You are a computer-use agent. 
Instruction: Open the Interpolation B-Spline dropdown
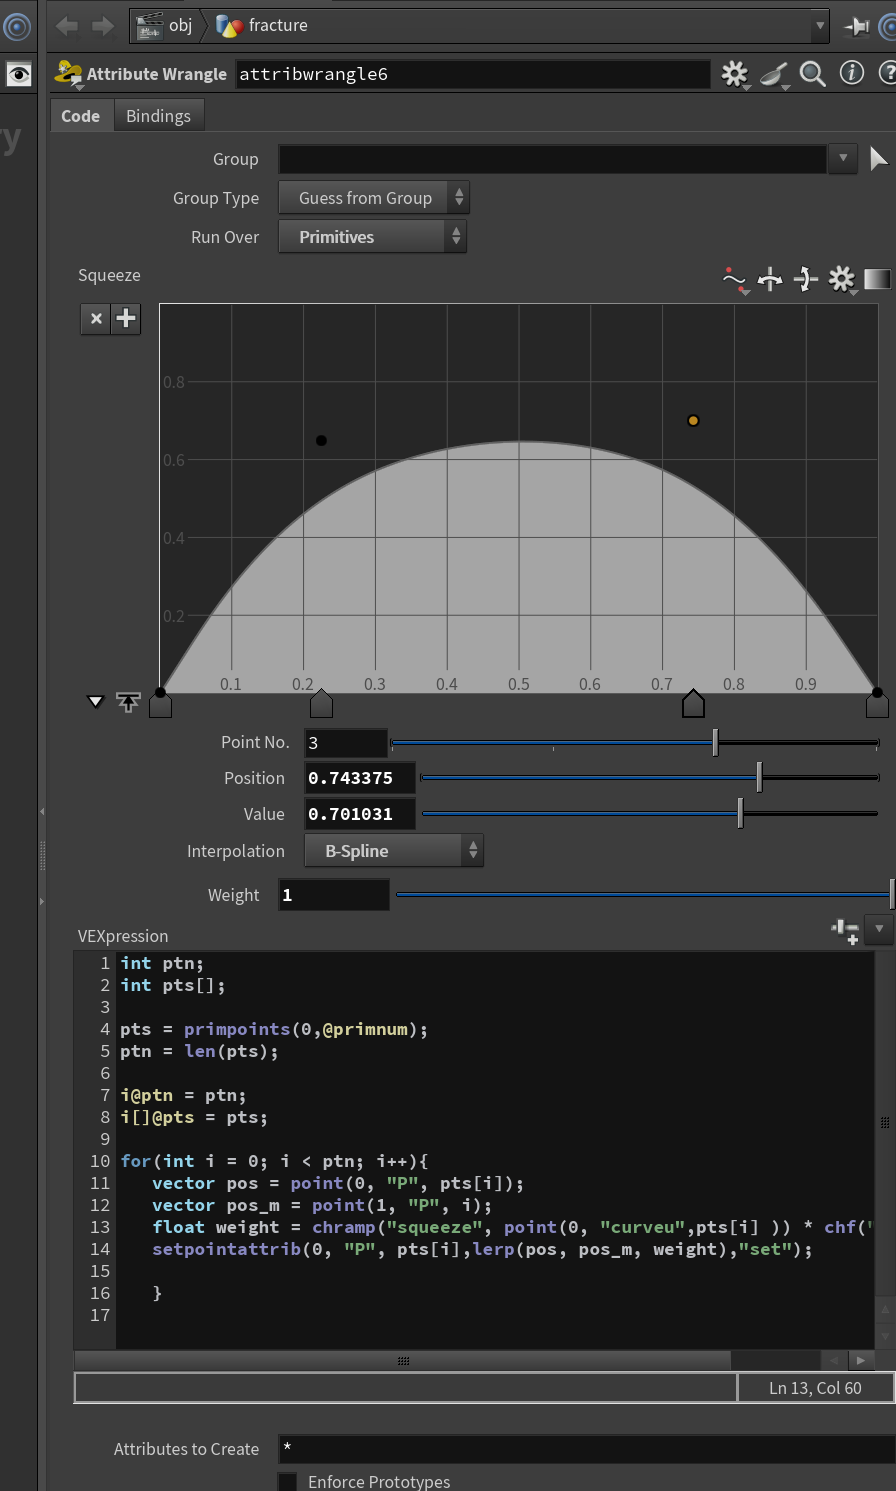[394, 851]
